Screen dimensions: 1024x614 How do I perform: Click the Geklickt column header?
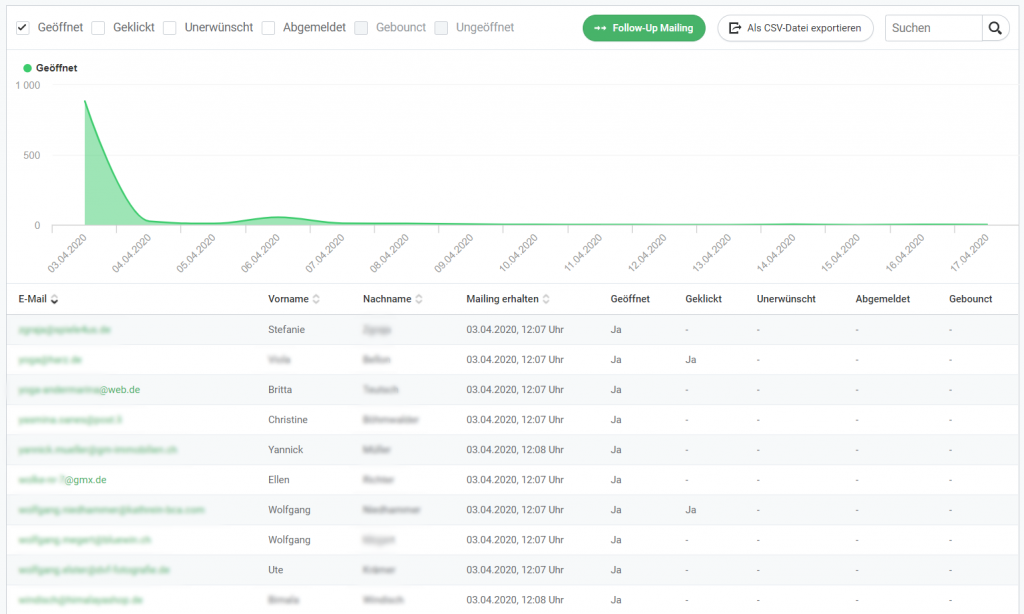click(x=703, y=299)
